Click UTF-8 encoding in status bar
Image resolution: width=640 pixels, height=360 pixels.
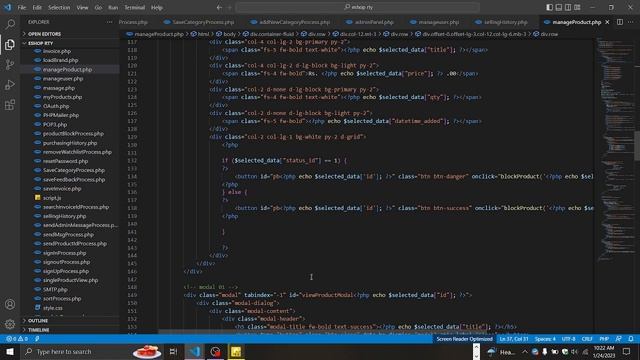[x=569, y=339]
